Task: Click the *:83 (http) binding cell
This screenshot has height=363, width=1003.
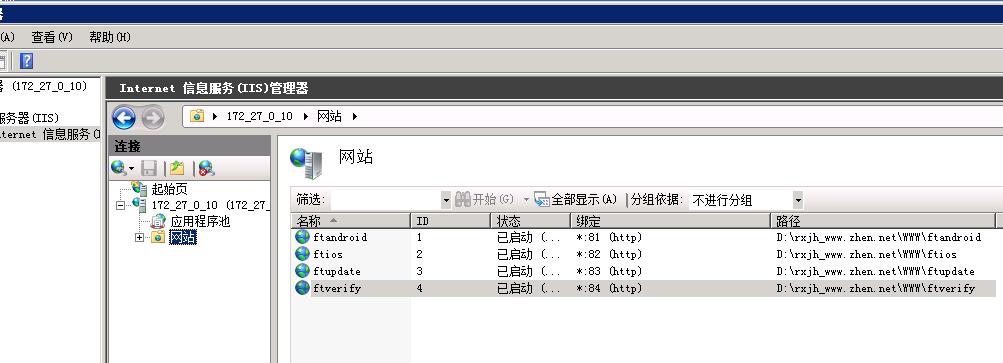Action: pos(609,271)
